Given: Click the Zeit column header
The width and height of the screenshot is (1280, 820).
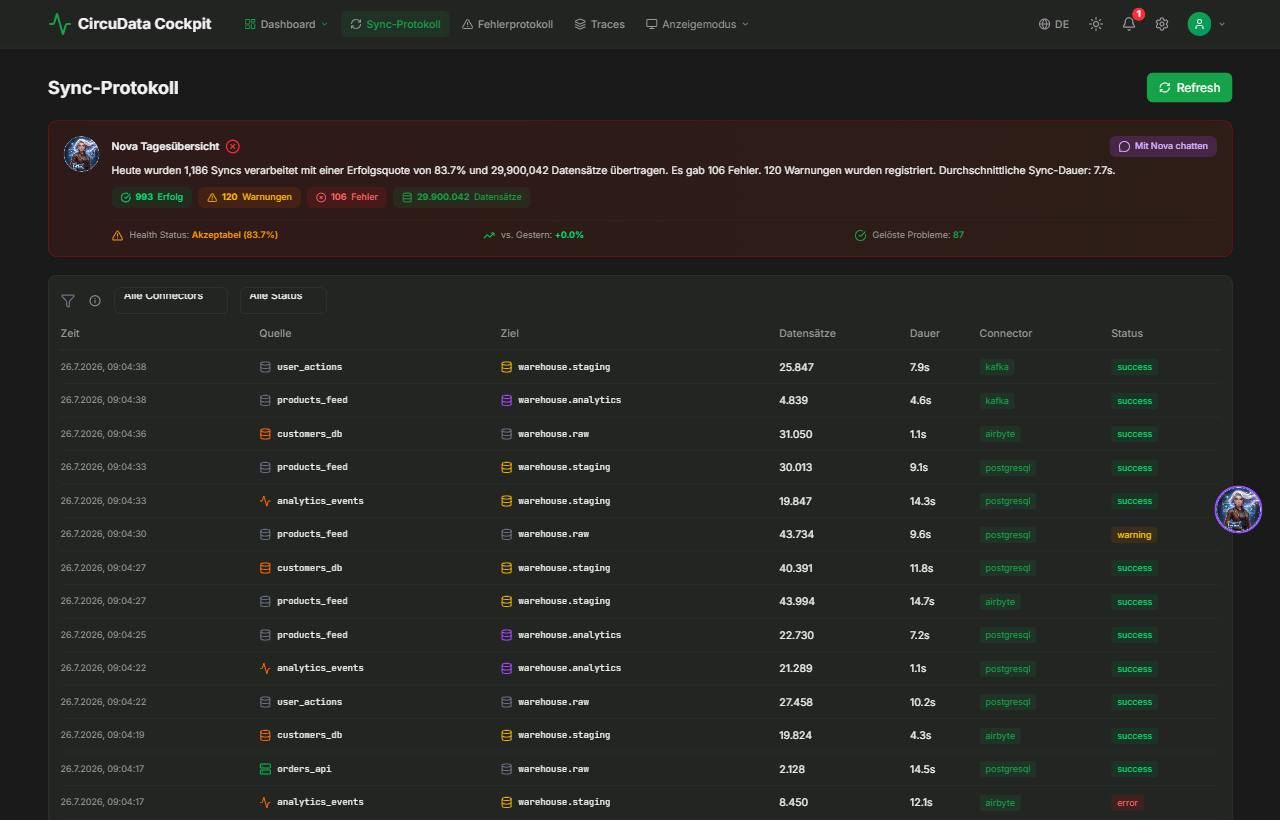Looking at the screenshot, I should 70,333.
